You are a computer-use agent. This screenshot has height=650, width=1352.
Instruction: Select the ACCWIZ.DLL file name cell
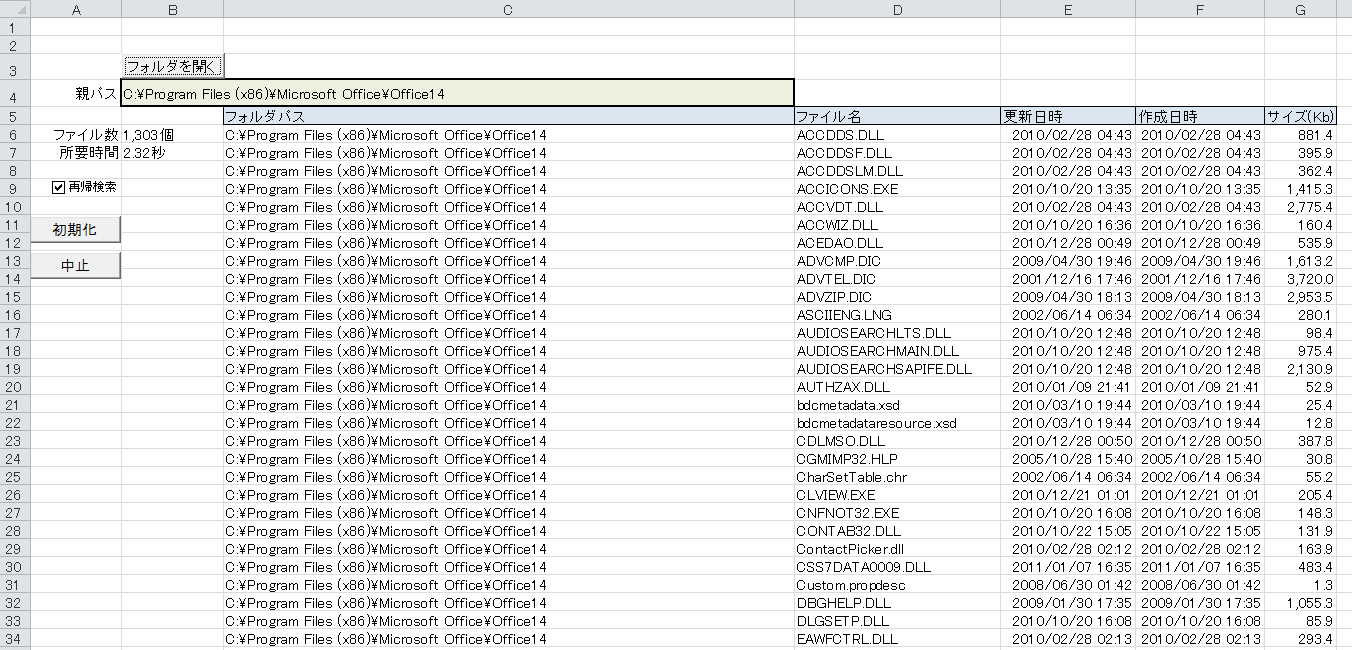pos(897,224)
